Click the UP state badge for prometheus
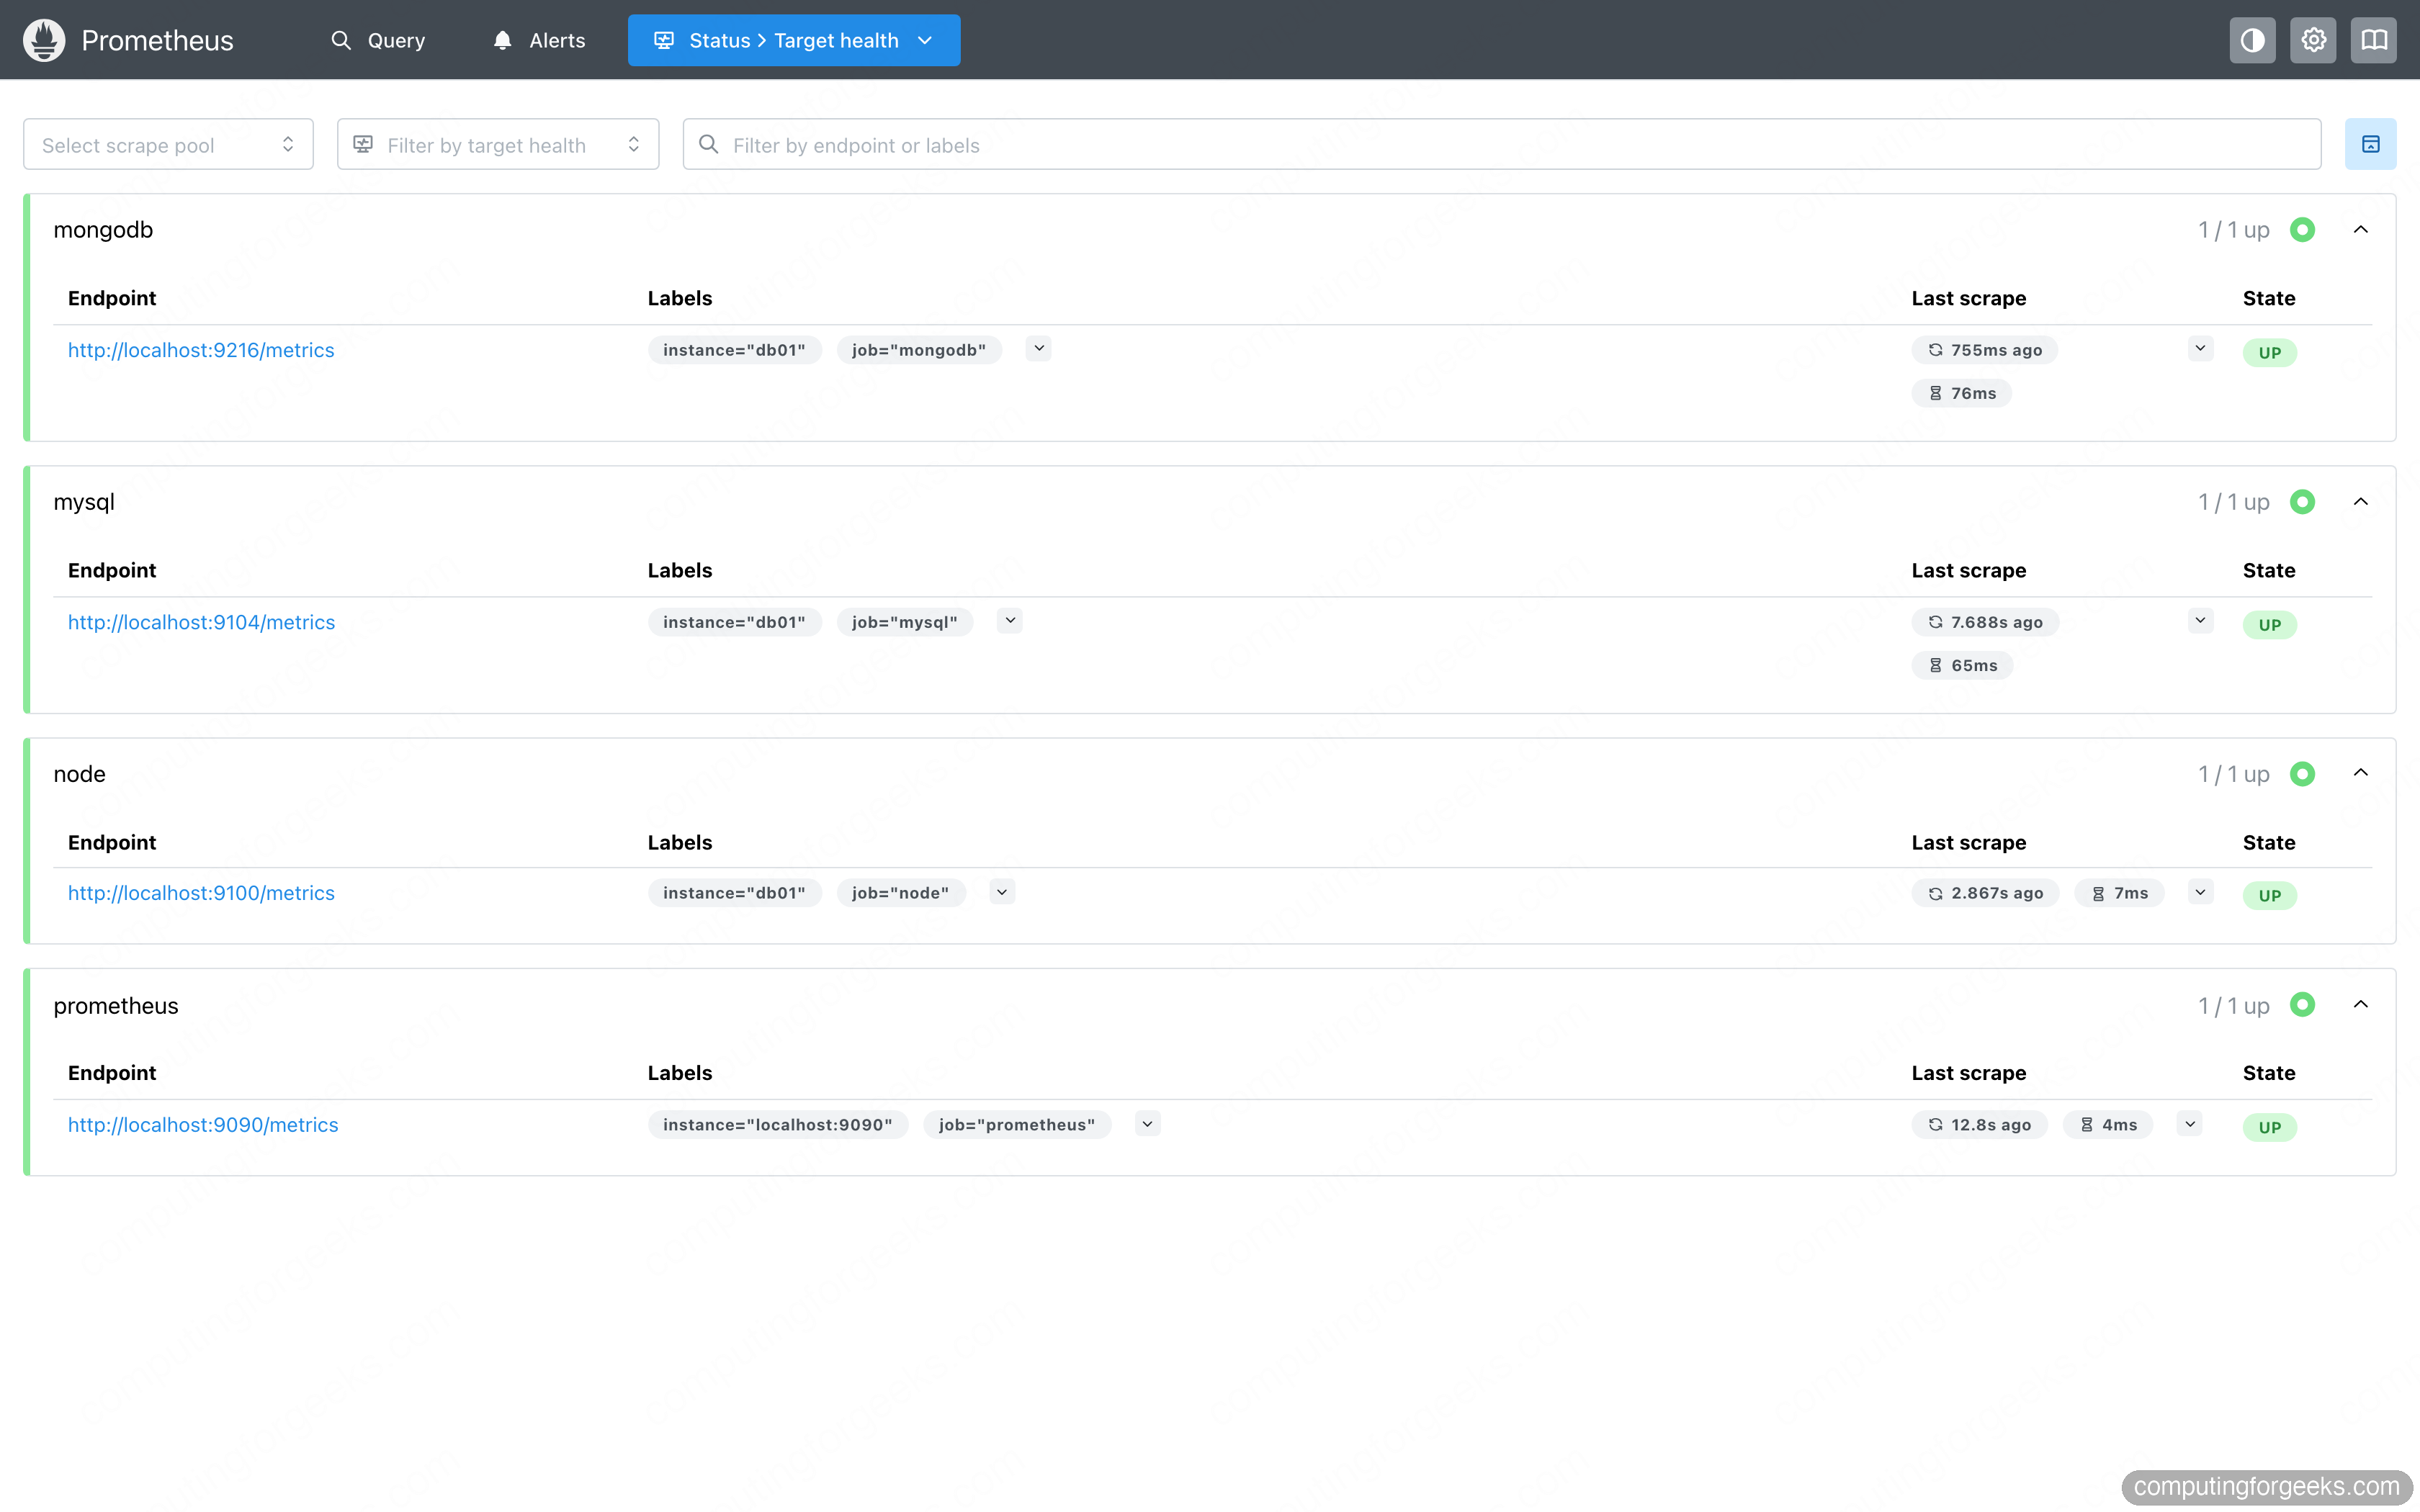2420x1512 pixels. click(2269, 1128)
